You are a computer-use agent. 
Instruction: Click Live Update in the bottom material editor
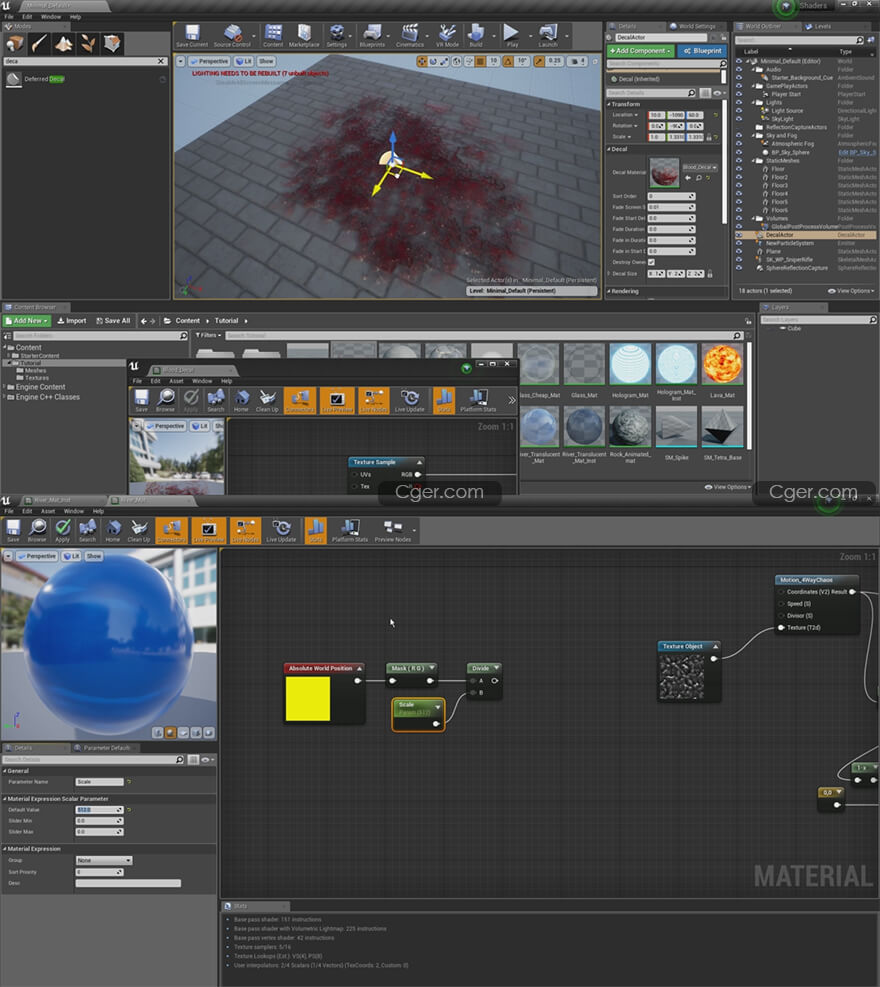click(x=281, y=531)
